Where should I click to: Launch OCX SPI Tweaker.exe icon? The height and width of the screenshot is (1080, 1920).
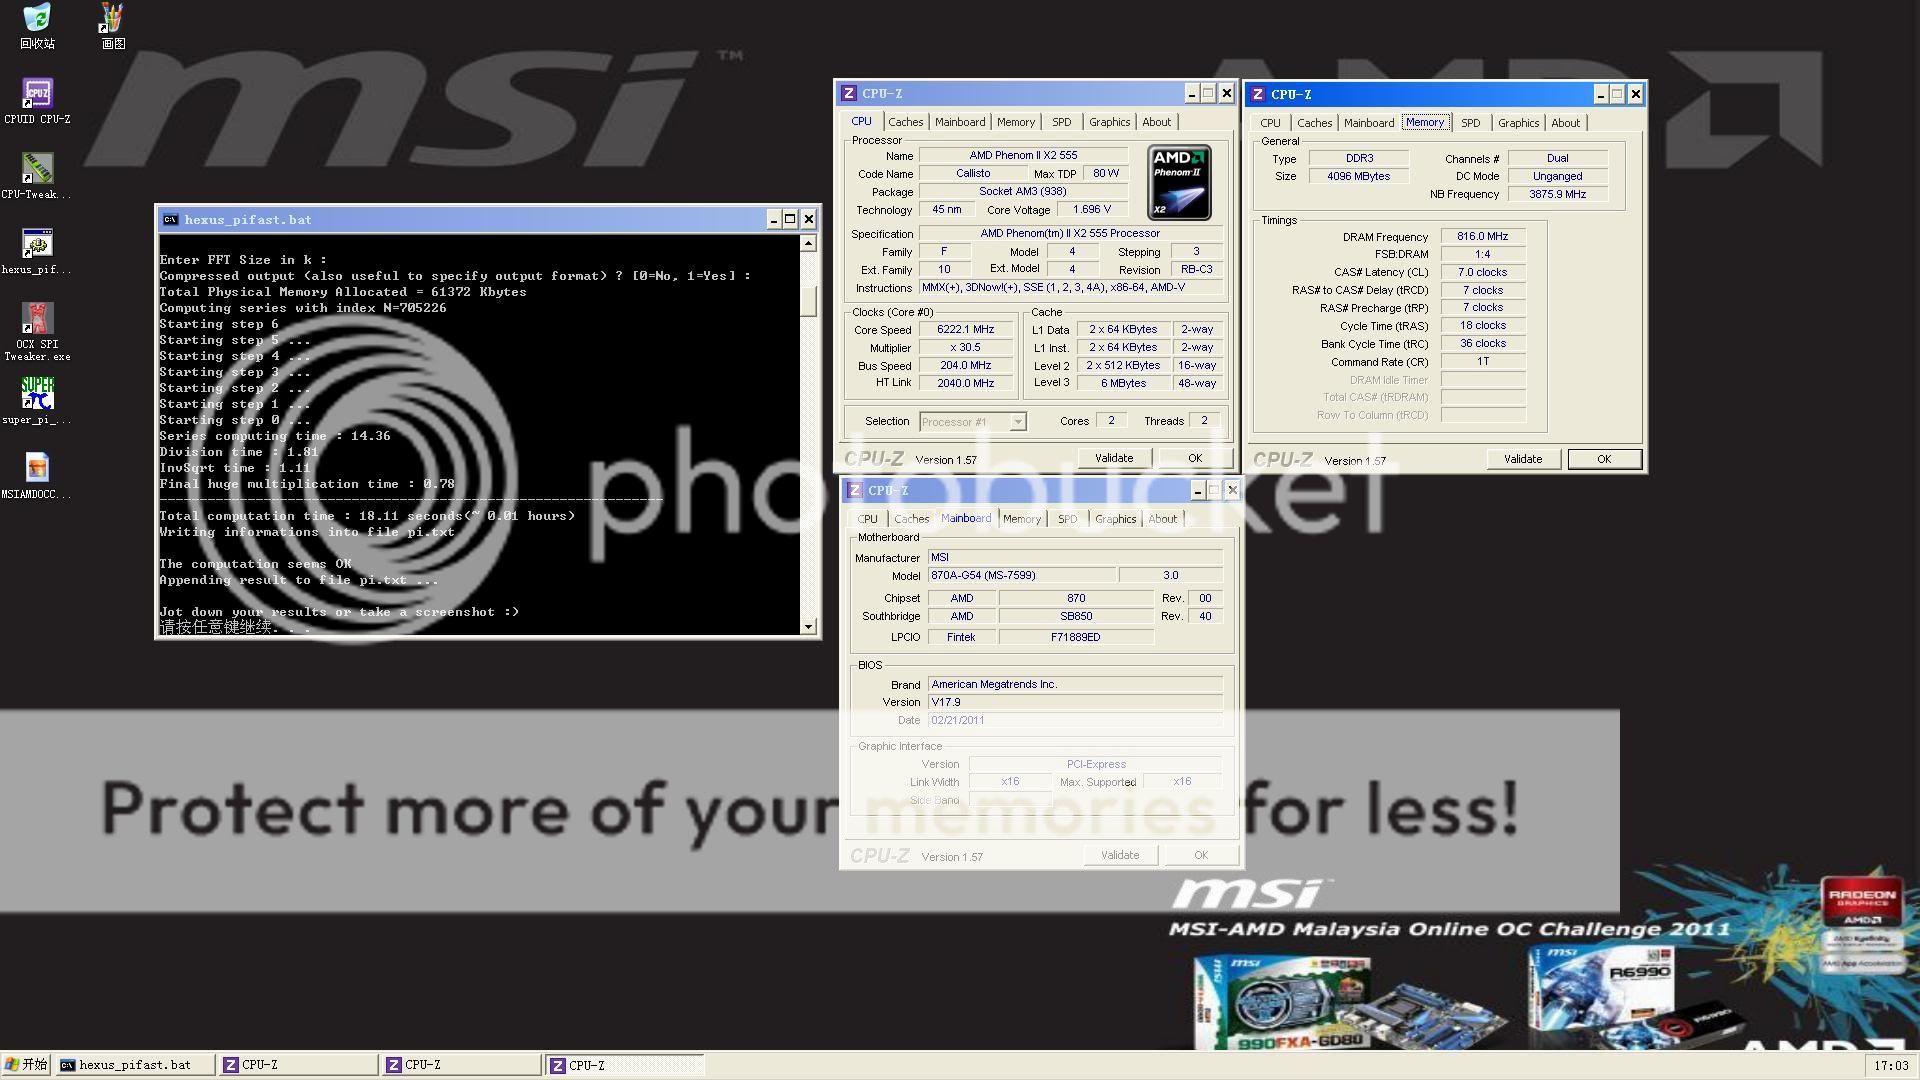(37, 320)
